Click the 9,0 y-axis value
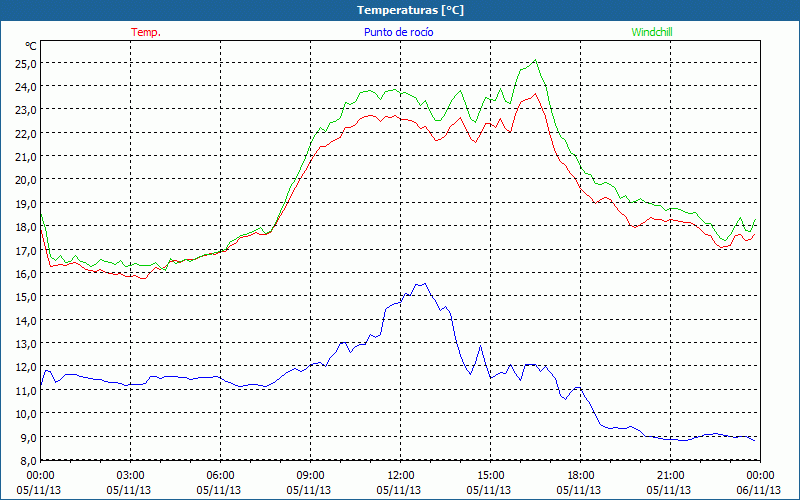The width and height of the screenshot is (800, 500). tap(27, 437)
